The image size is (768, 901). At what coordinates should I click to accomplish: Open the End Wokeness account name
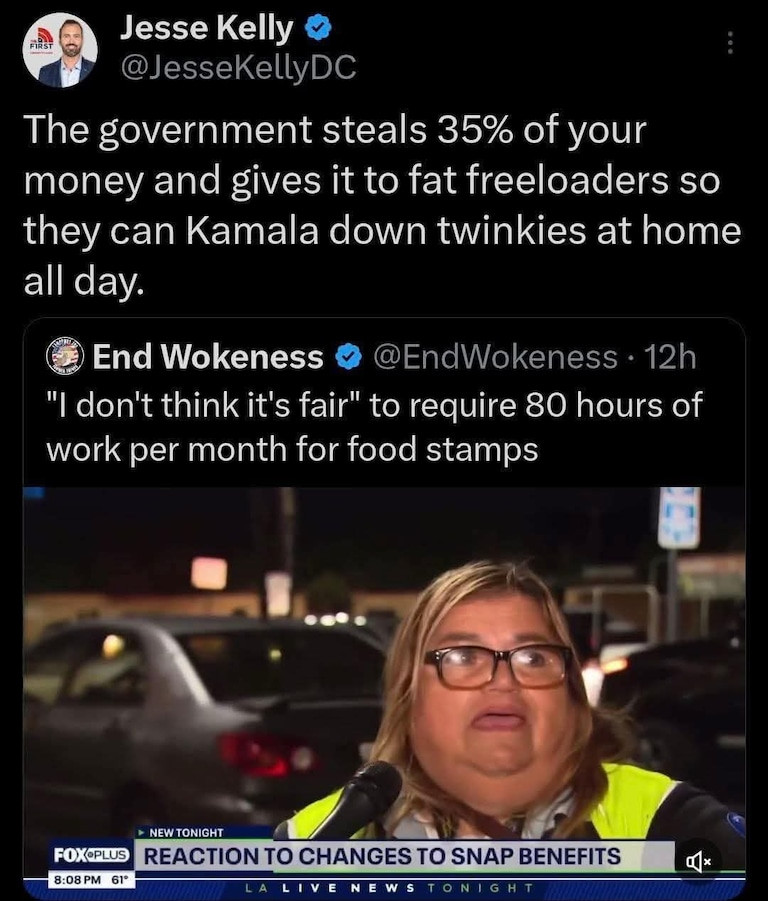[x=208, y=357]
